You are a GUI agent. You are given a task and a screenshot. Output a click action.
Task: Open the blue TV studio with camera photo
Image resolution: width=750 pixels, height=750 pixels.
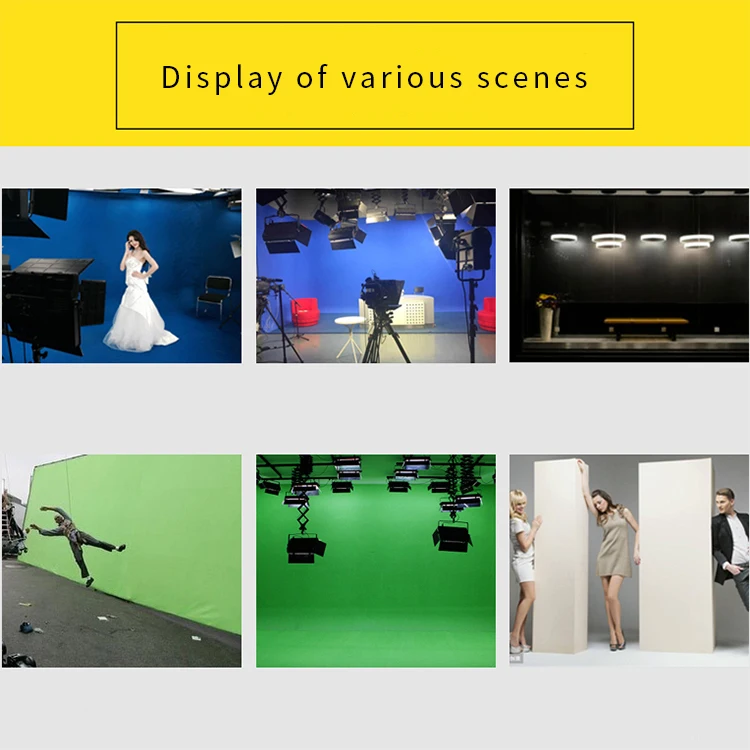(x=376, y=276)
